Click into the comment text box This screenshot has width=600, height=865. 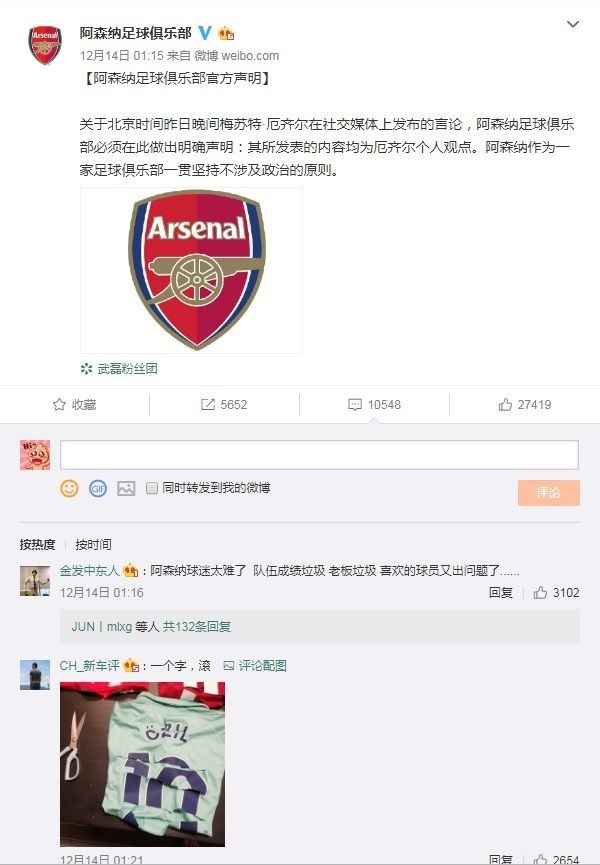pos(319,455)
